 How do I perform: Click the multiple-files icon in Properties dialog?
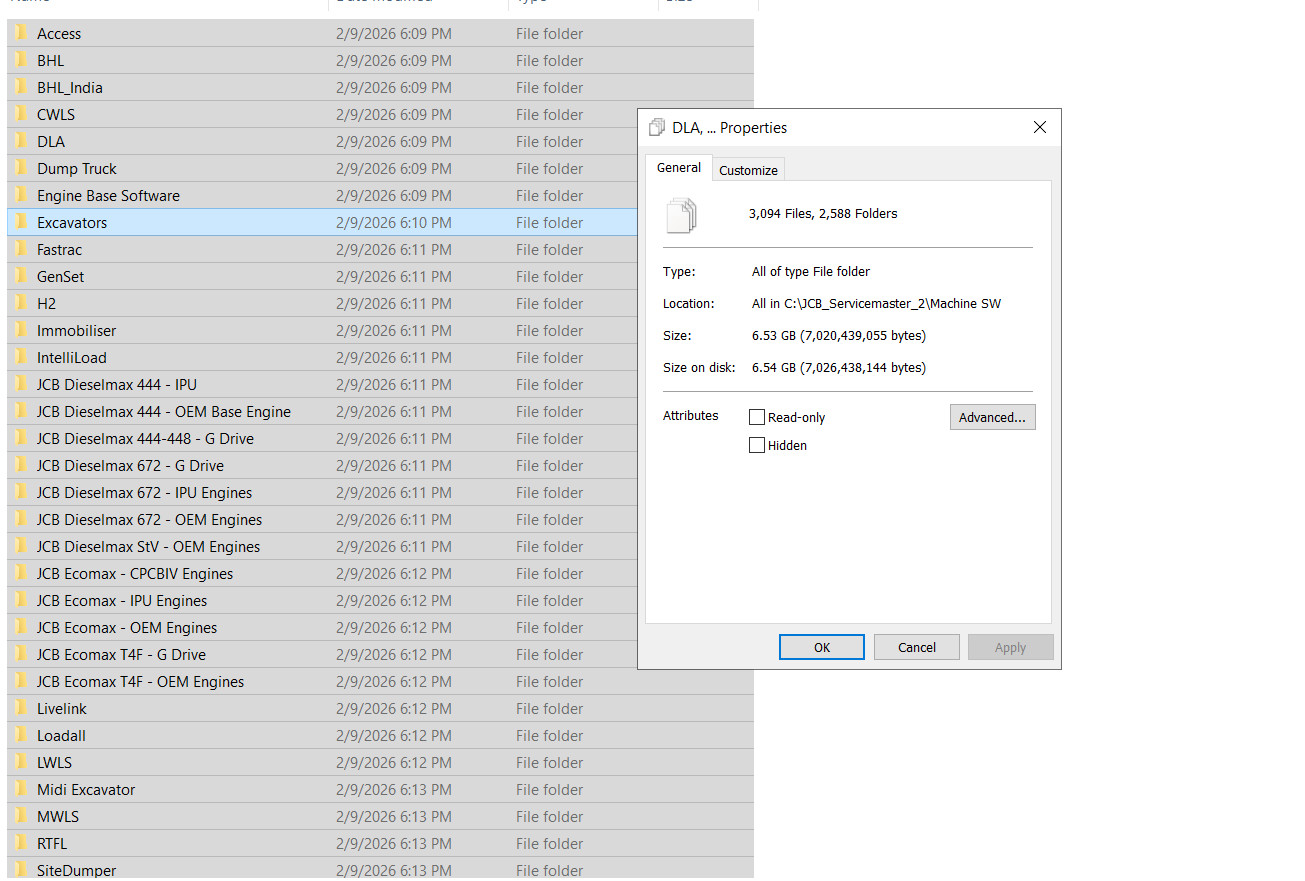681,215
